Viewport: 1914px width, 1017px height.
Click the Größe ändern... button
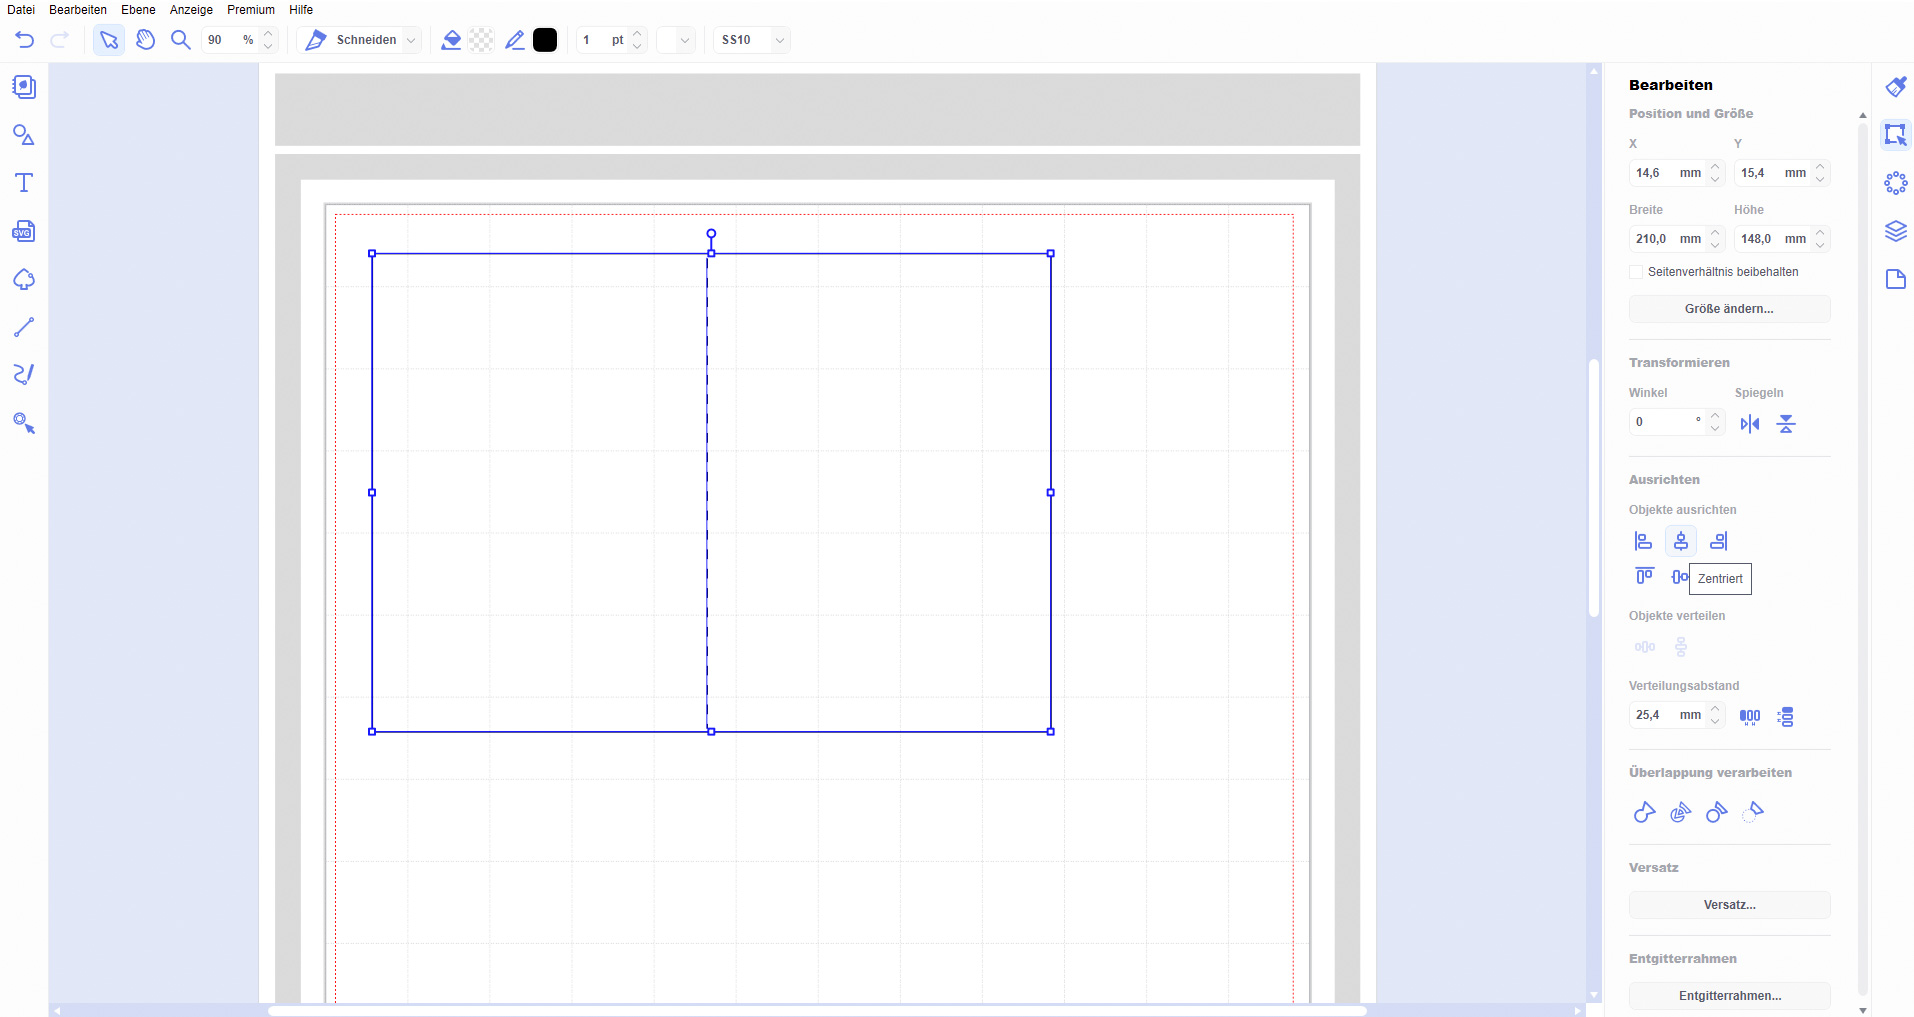point(1729,309)
